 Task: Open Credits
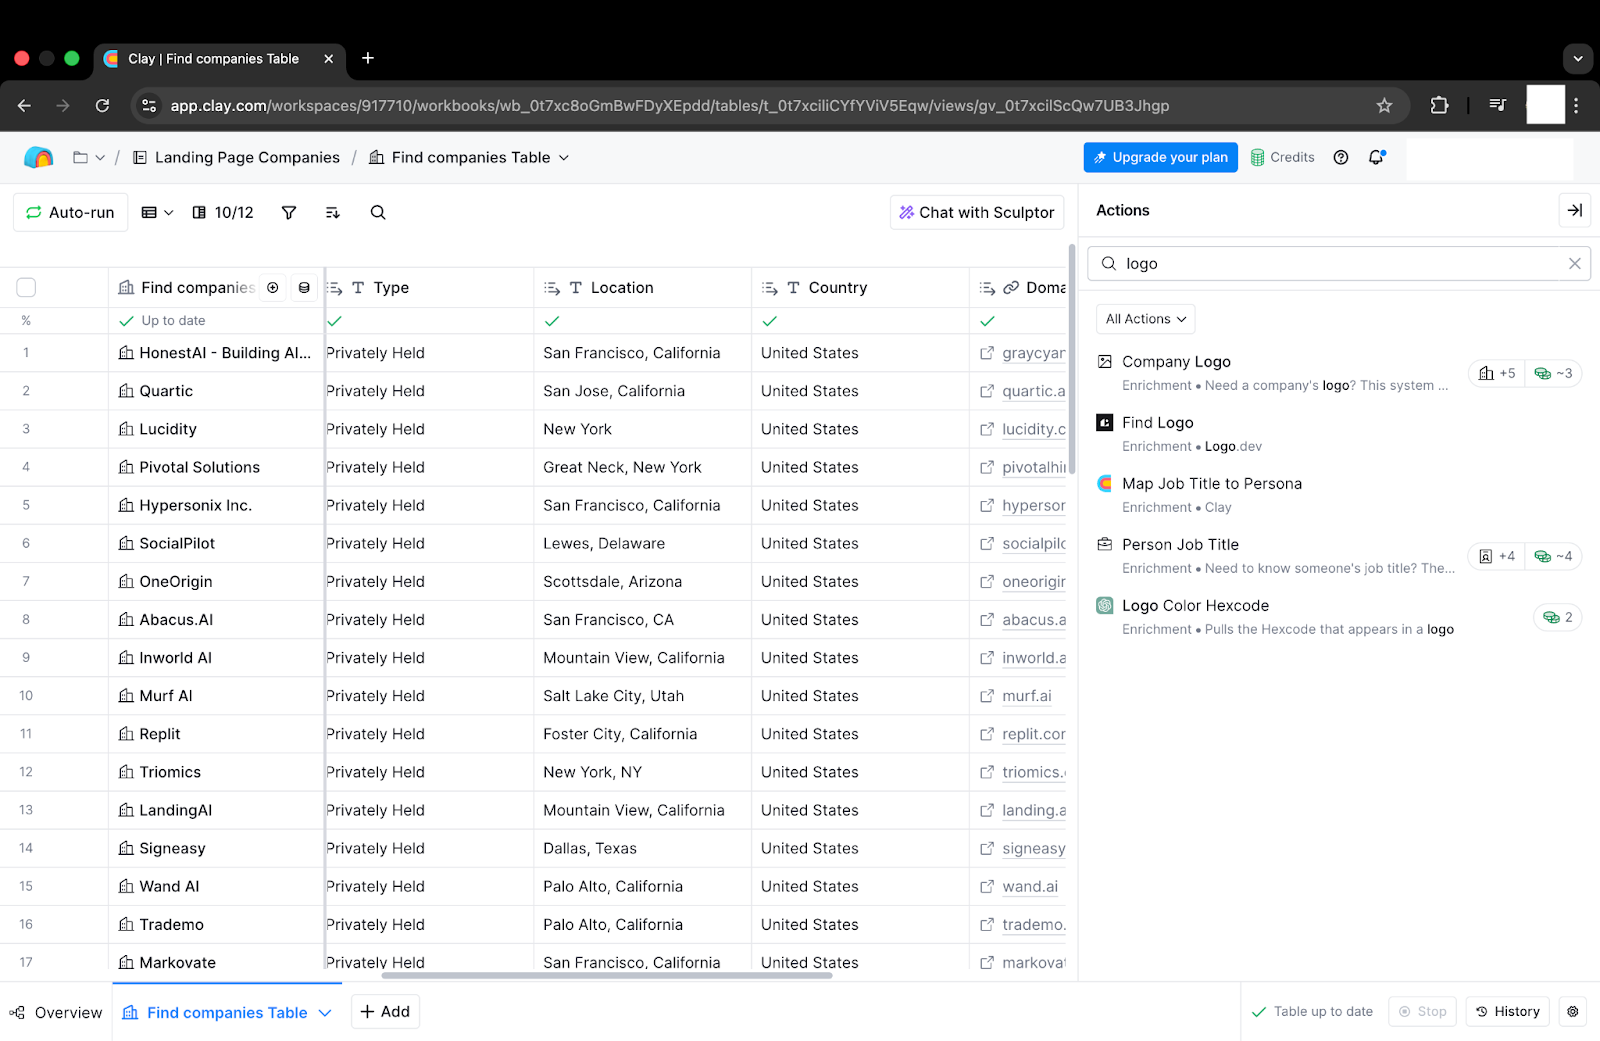click(1283, 157)
